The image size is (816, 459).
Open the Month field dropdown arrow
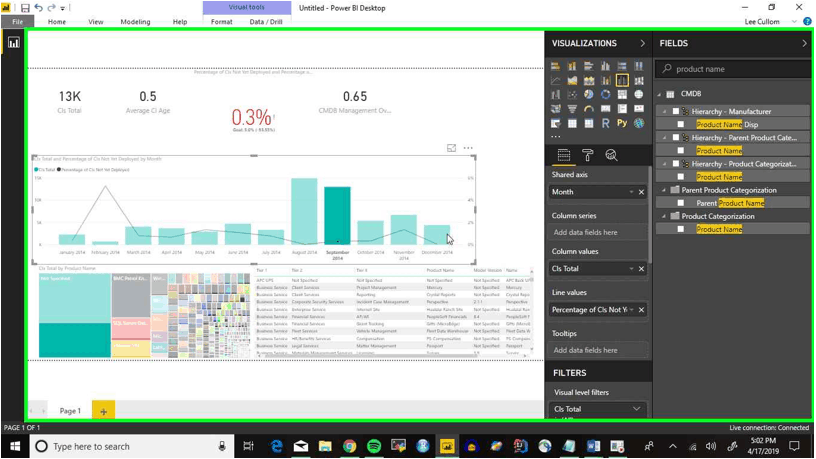pos(631,192)
